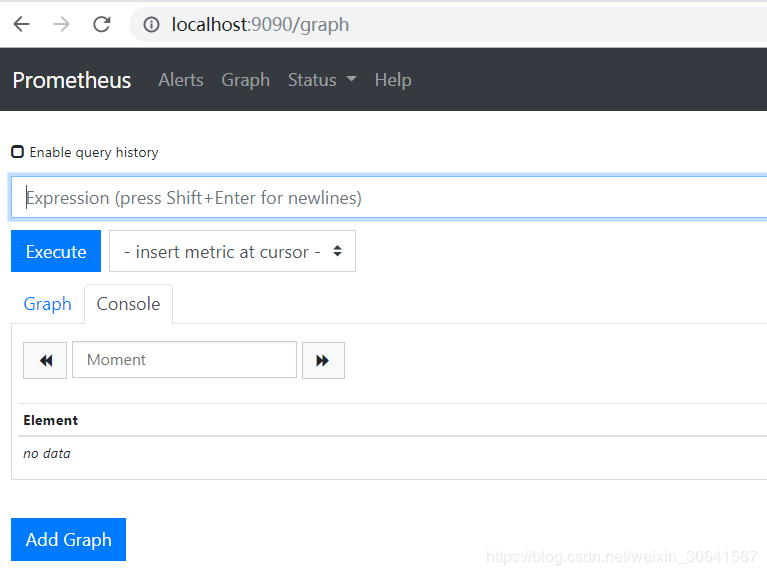Viewport: 767px width, 575px height.
Task: Click the Add Graph button
Action: (68, 540)
